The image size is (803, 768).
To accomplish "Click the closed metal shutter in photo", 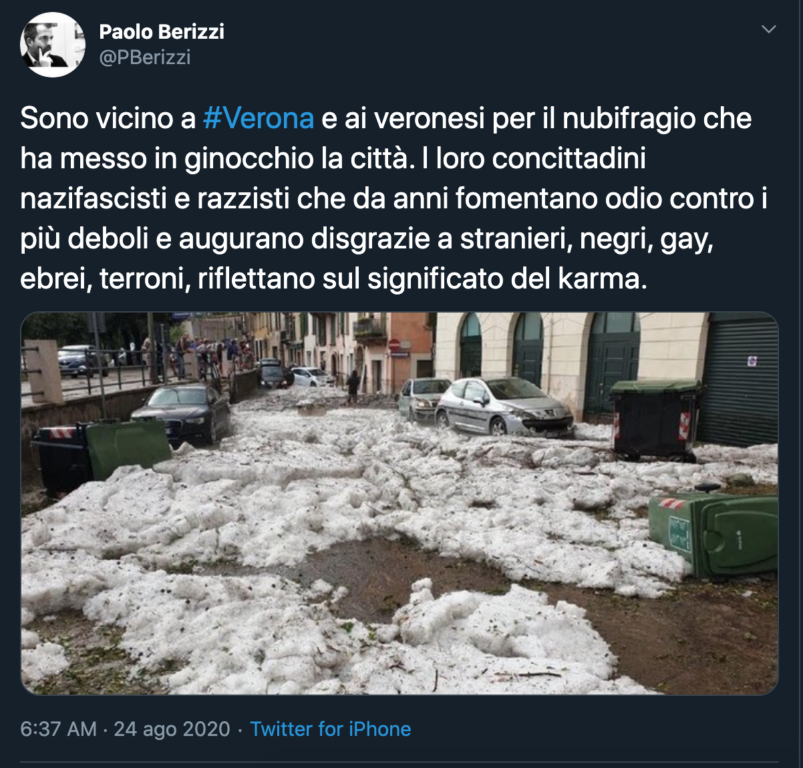I will [738, 380].
